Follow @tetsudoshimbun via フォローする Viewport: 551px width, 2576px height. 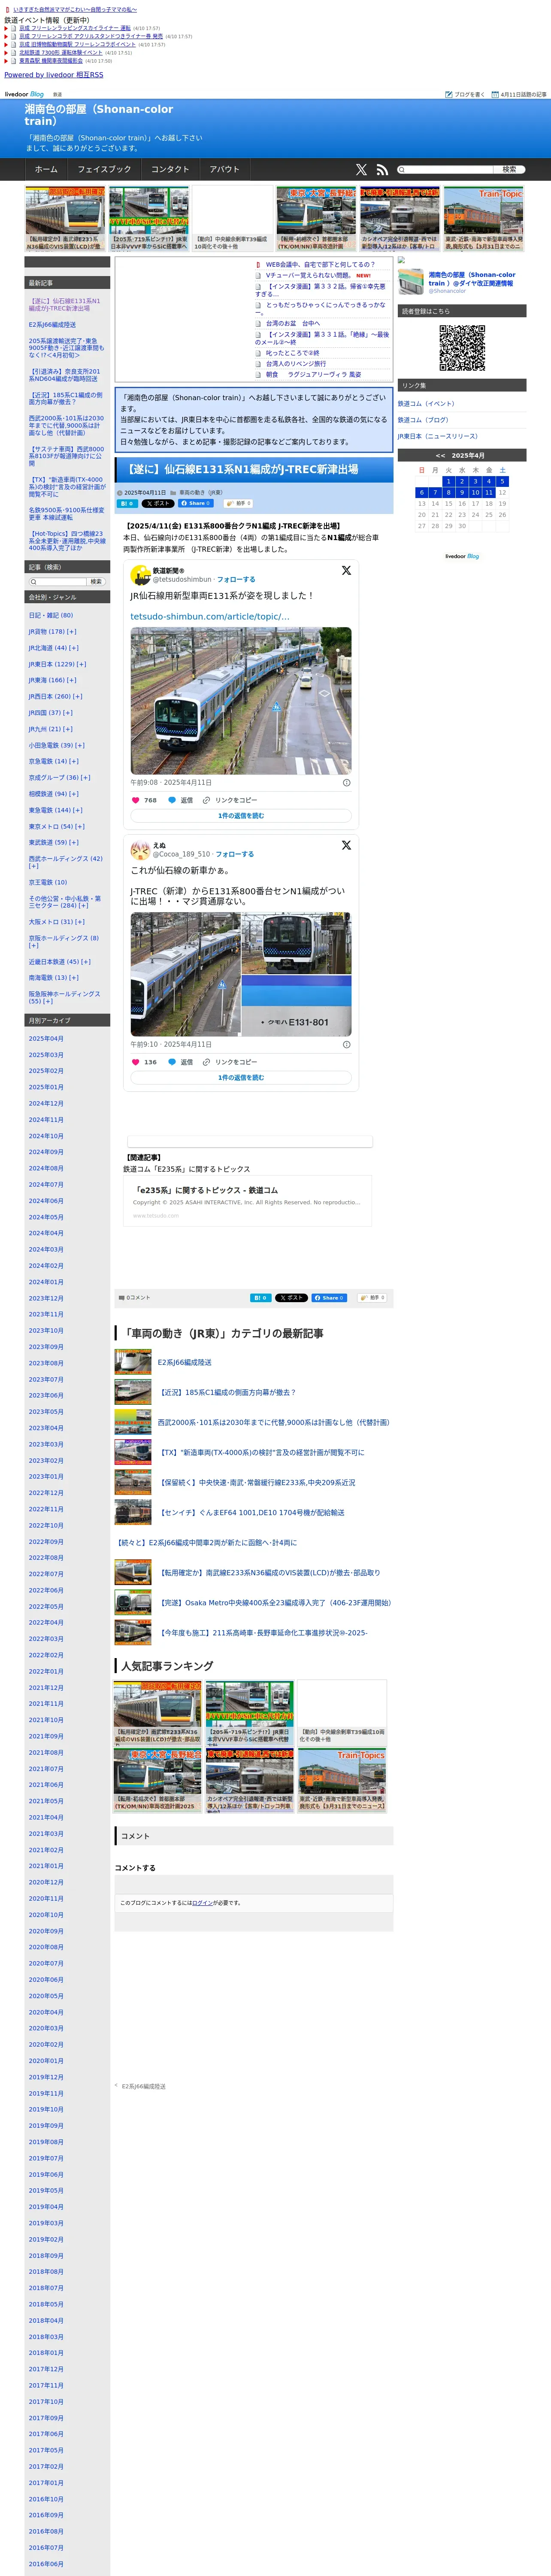tap(236, 579)
